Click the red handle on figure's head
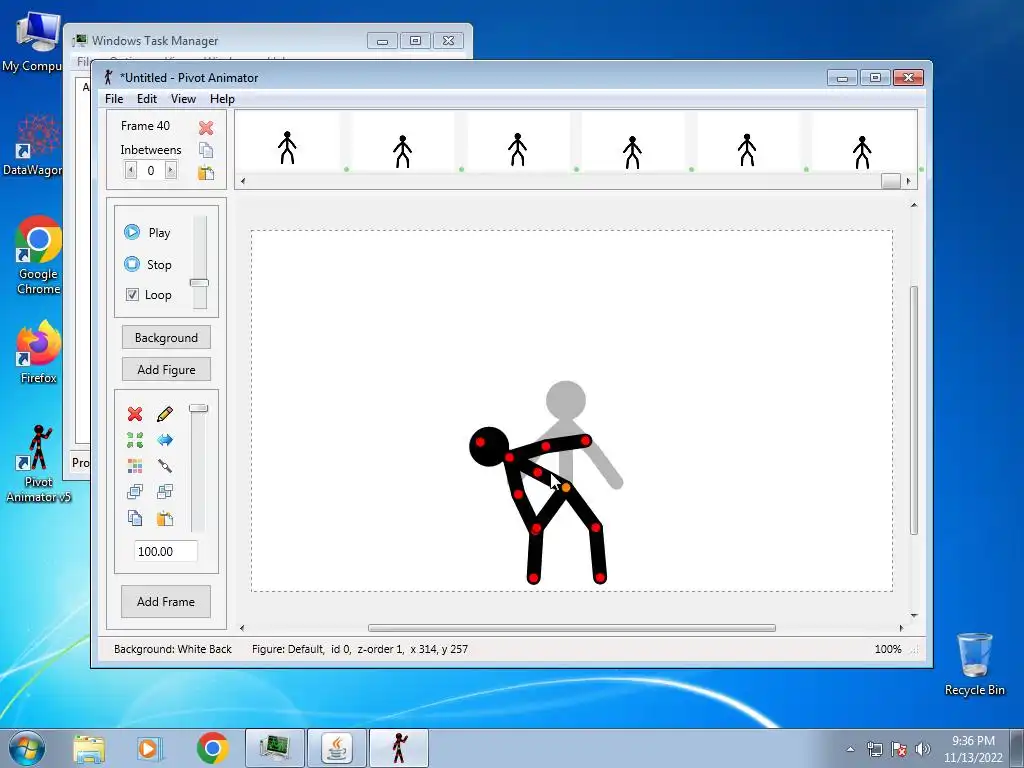The image size is (1024, 768). [x=481, y=442]
